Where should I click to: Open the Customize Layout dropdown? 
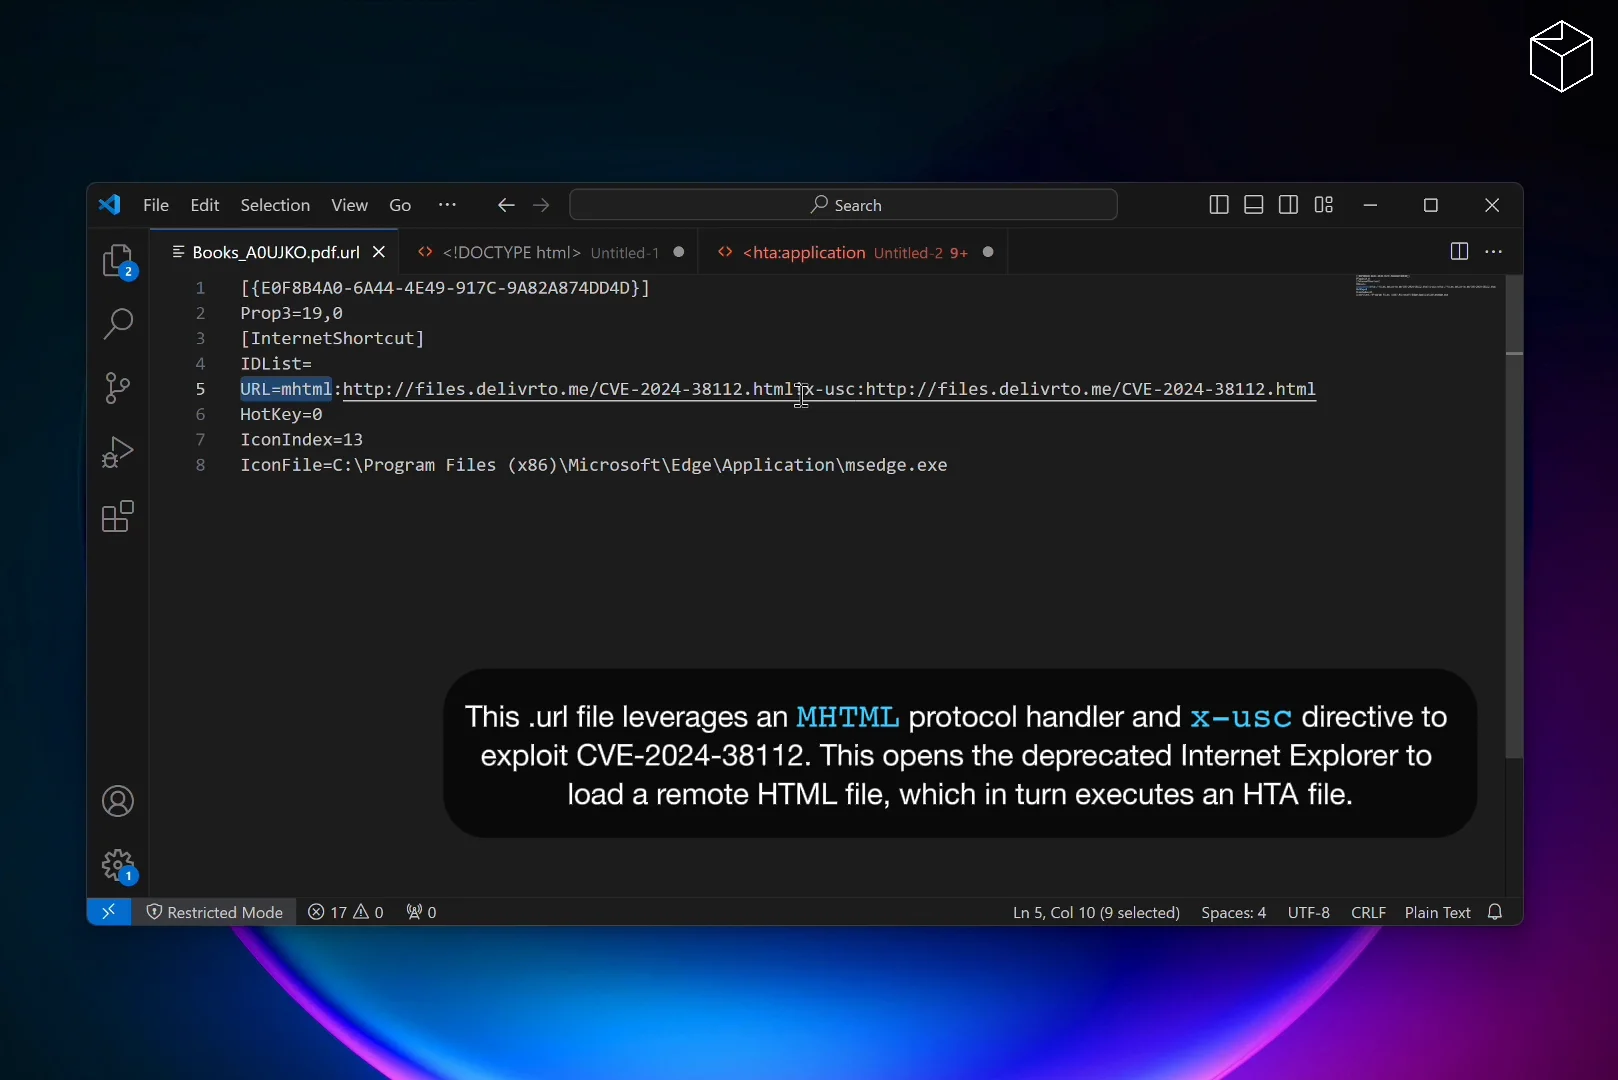click(x=1323, y=204)
